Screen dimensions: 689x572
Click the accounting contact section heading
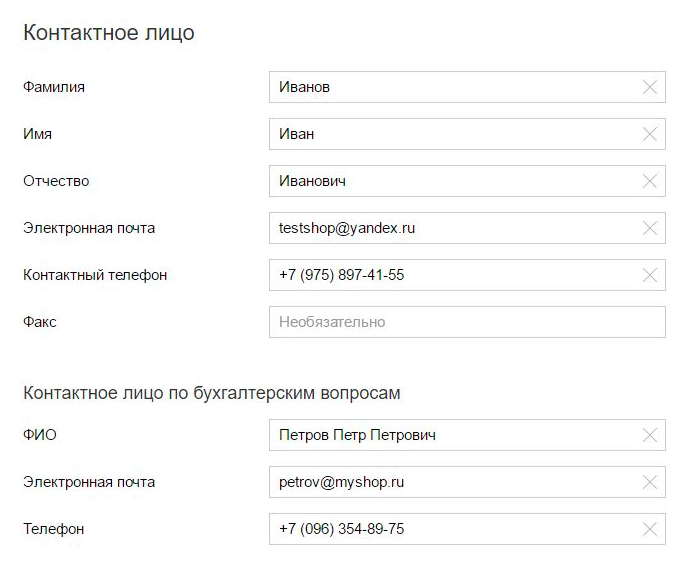coord(211,393)
